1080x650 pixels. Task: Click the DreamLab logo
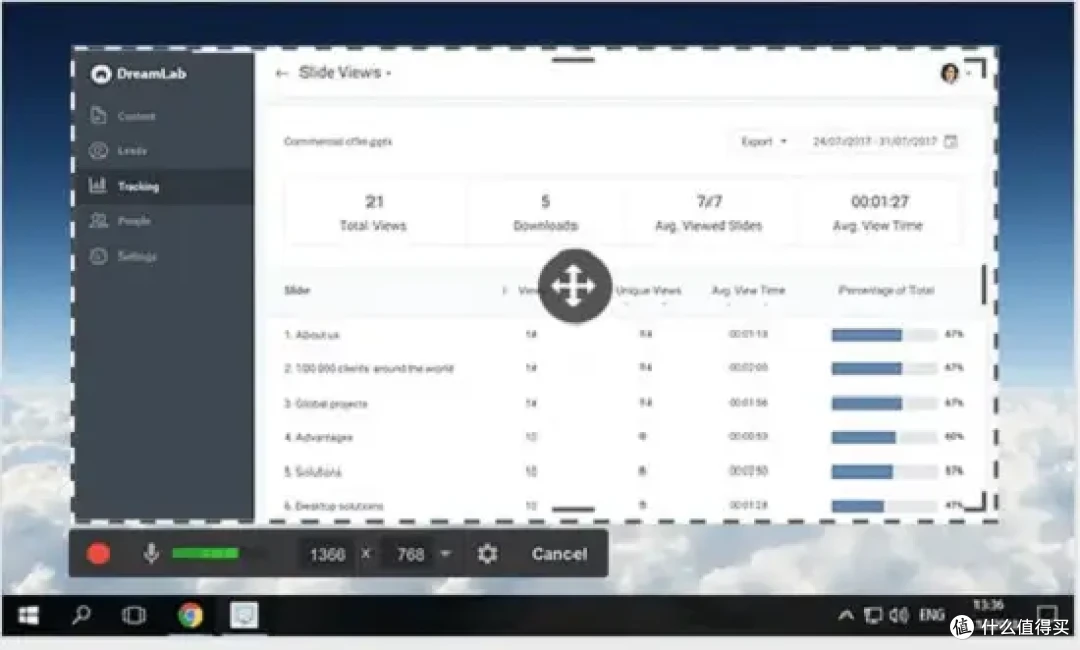click(x=138, y=74)
